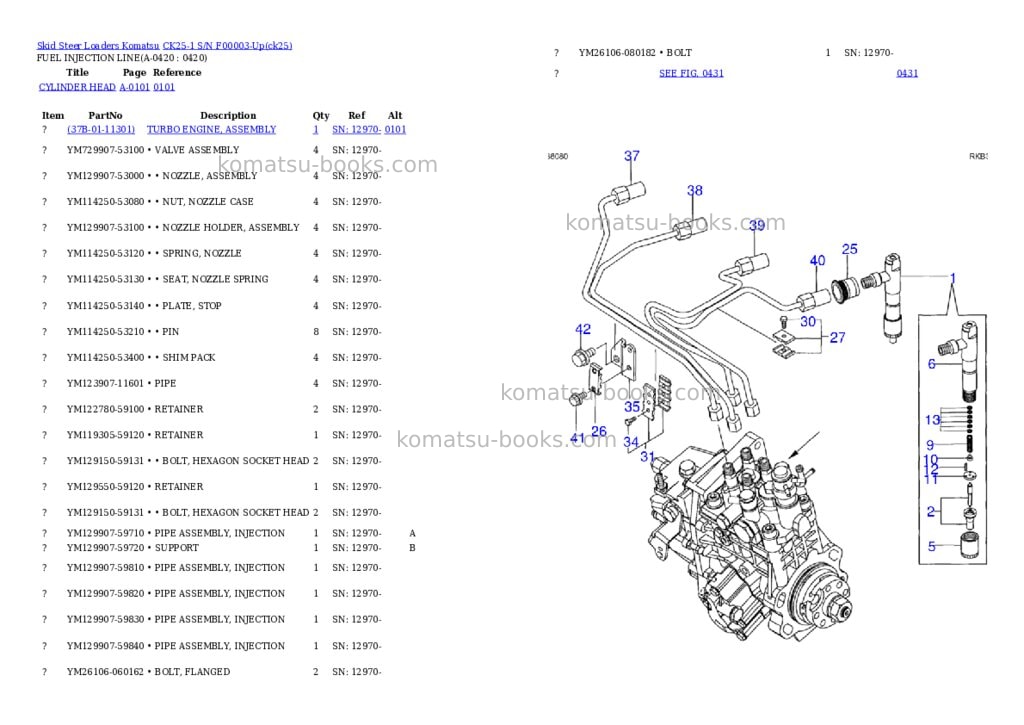Click the Description column header
This screenshot has width=1024, height=725.
coord(228,116)
